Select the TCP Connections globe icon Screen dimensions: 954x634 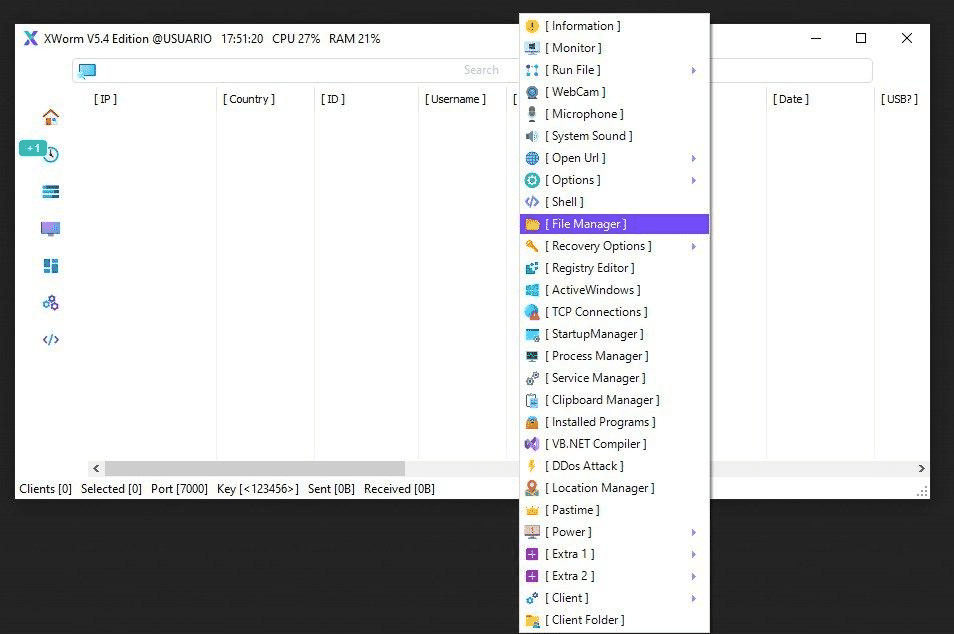point(532,312)
